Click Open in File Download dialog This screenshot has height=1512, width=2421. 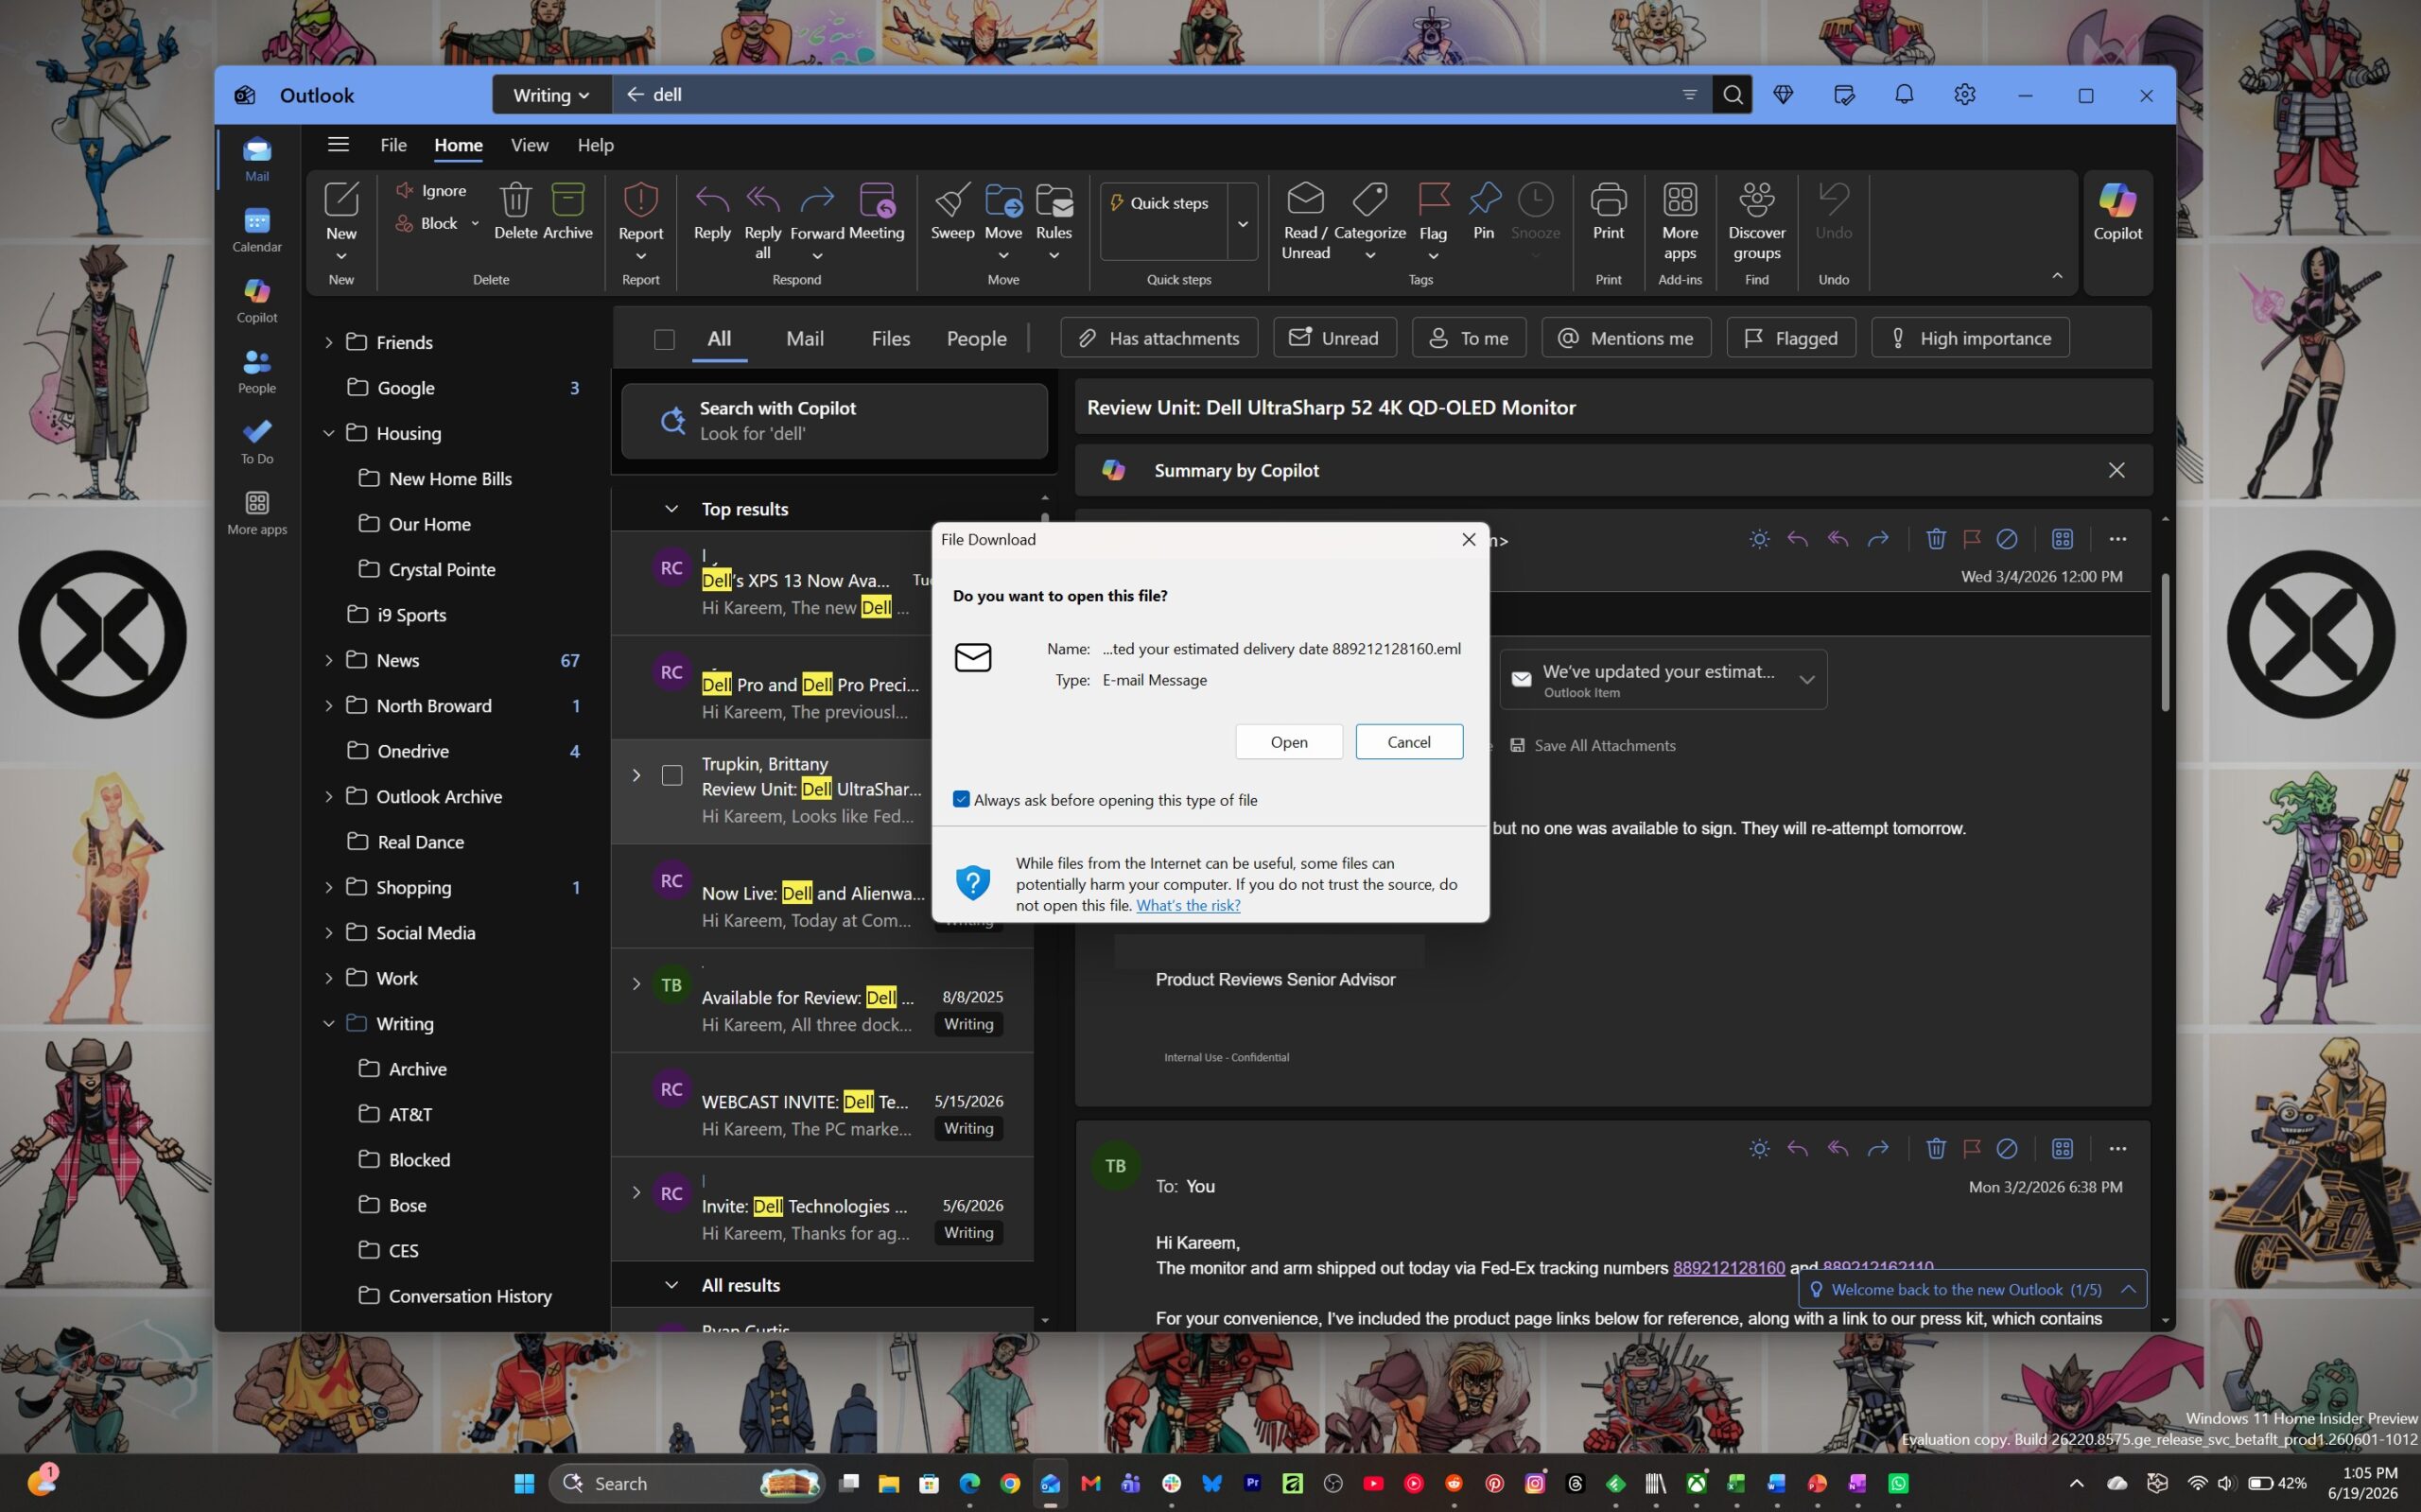click(1289, 742)
